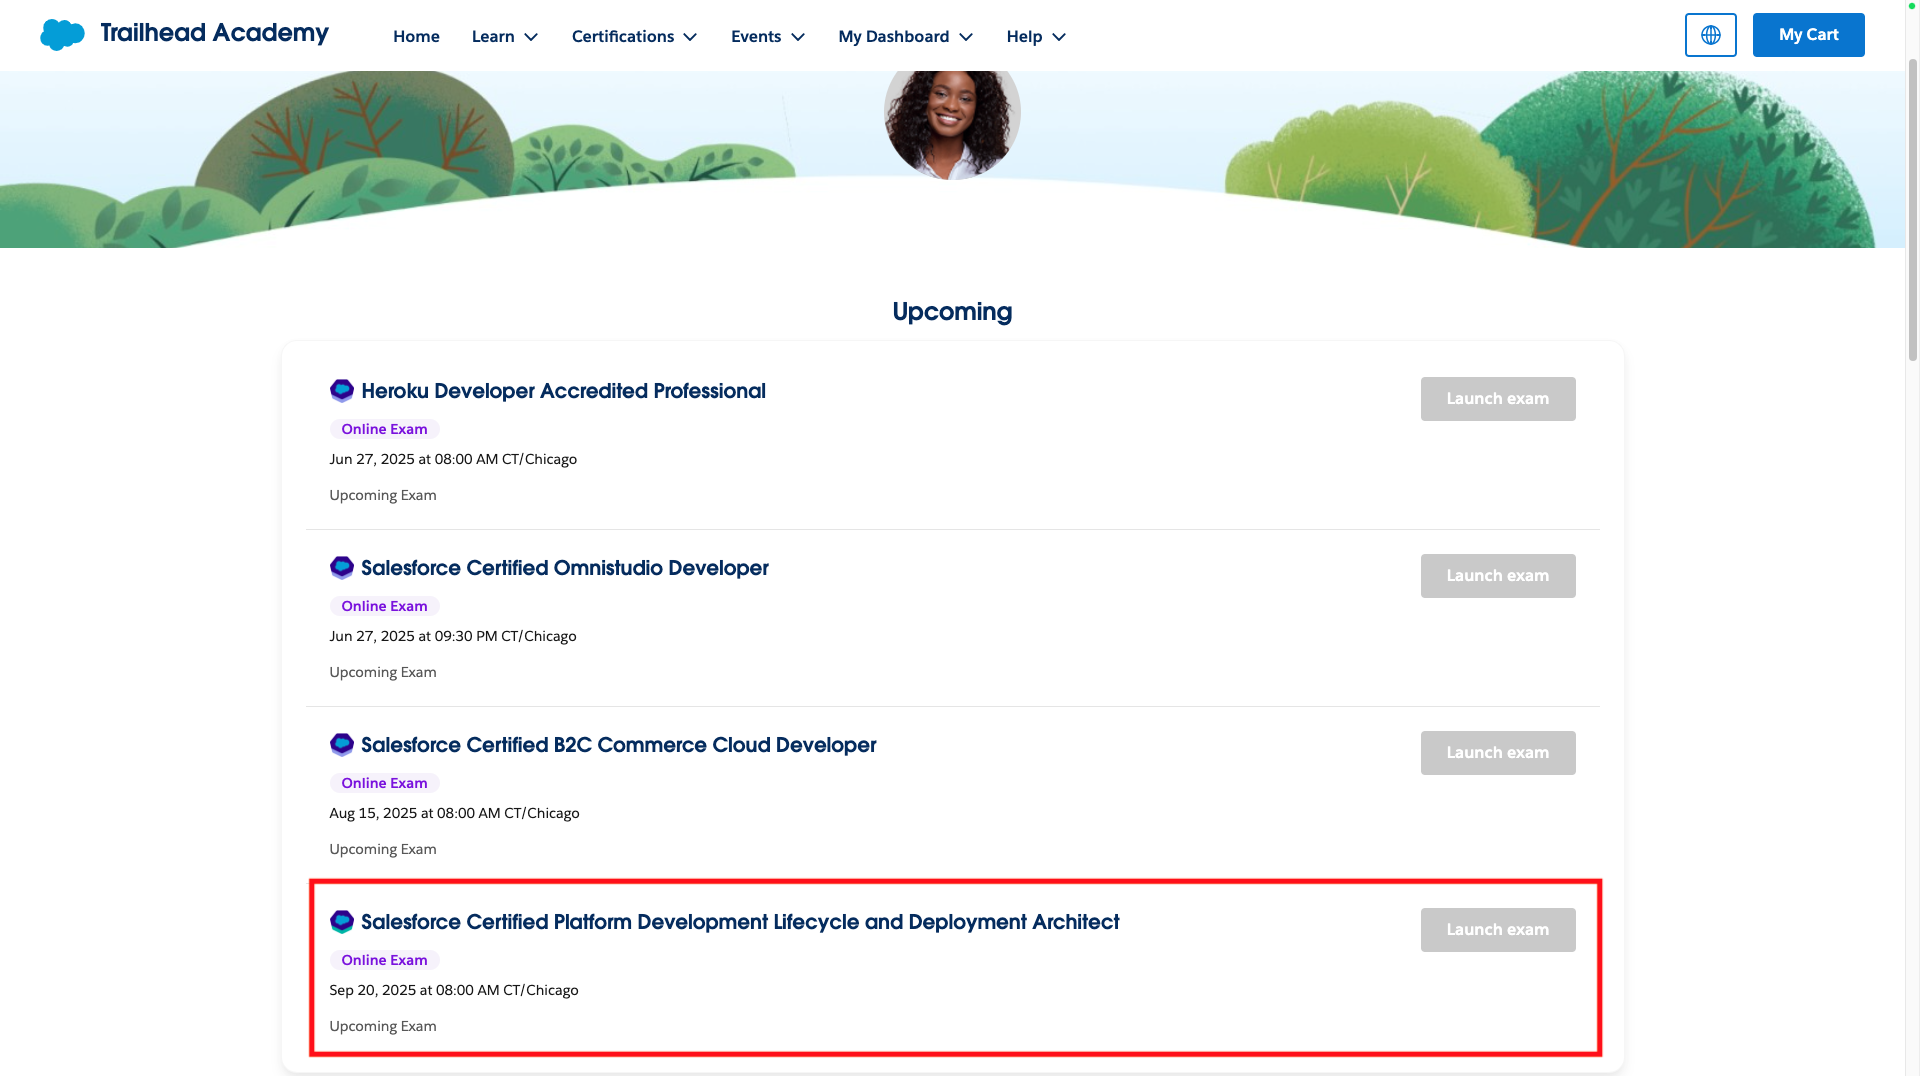Image resolution: width=1920 pixels, height=1076 pixels.
Task: Click badge icon next to Omnistudio Developer
Action: (342, 568)
